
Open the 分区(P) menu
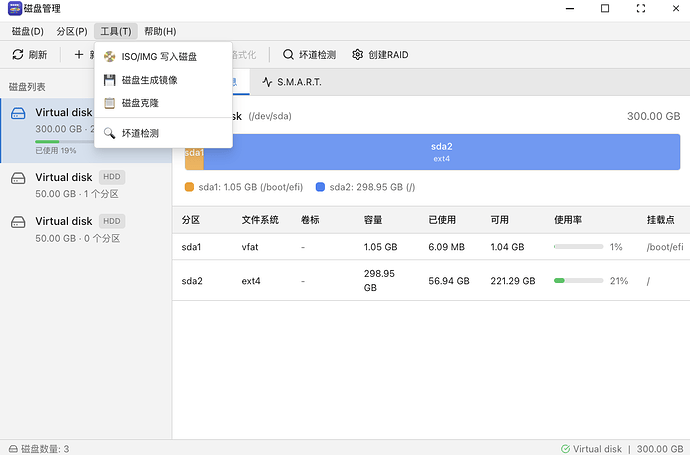pos(71,32)
